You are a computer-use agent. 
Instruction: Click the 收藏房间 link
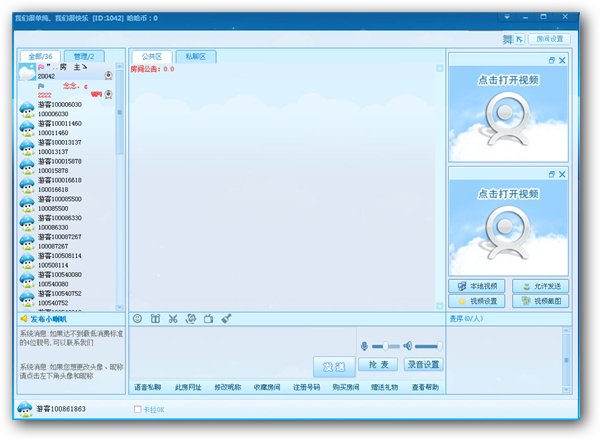click(x=267, y=387)
